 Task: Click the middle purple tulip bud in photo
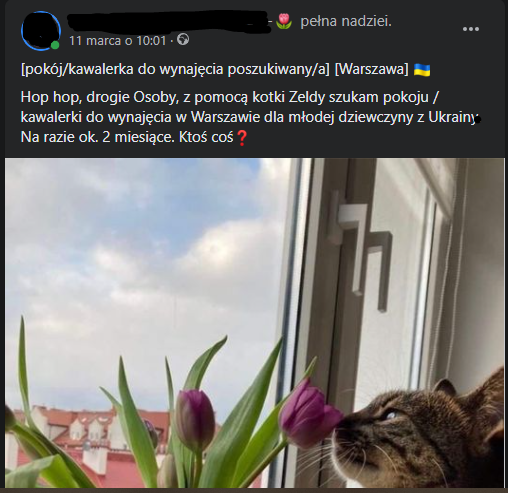(x=195, y=418)
